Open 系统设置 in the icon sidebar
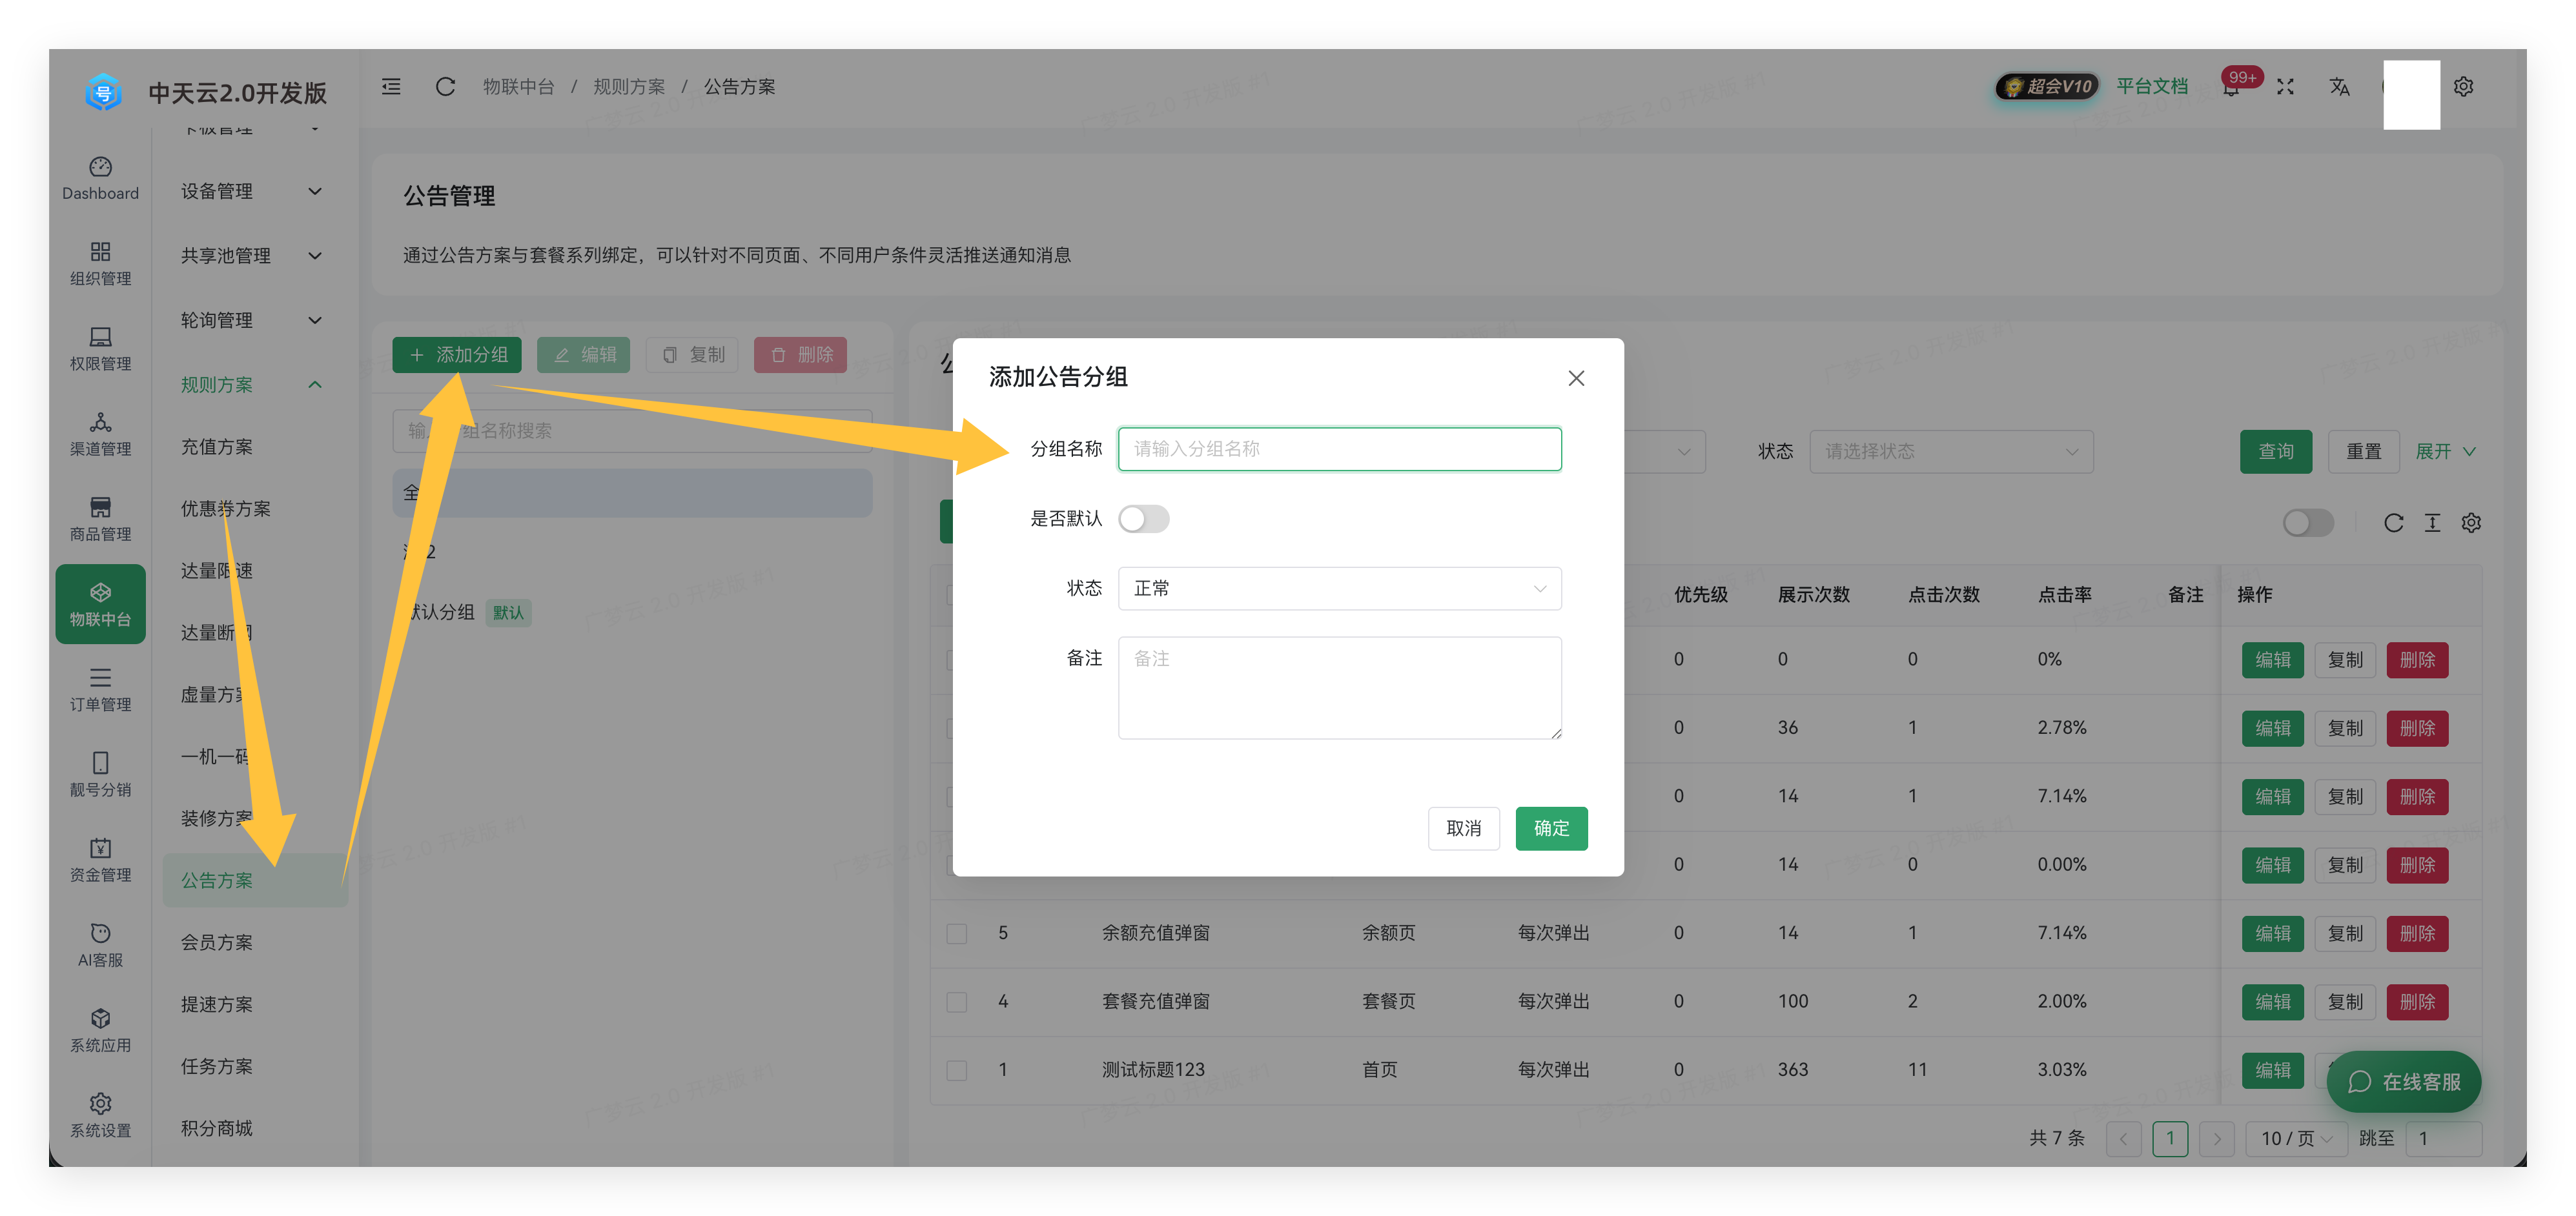 [100, 1114]
